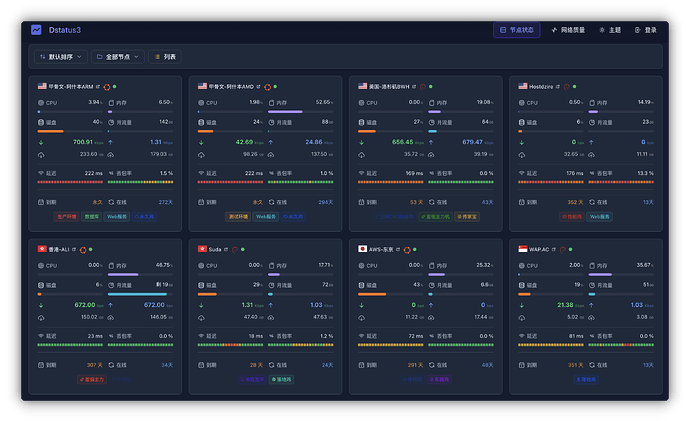Open external link icon beside WAP.AC
This screenshot has height=421, width=690.
pyautogui.click(x=554, y=249)
